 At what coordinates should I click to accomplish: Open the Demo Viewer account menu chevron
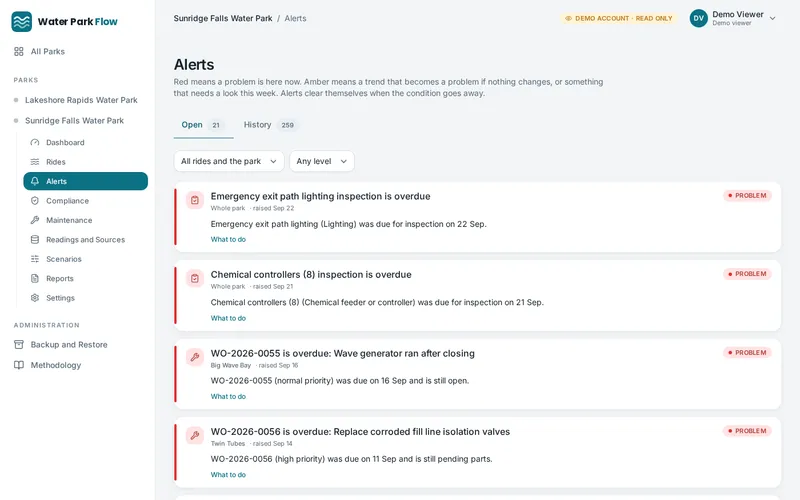[x=772, y=18]
